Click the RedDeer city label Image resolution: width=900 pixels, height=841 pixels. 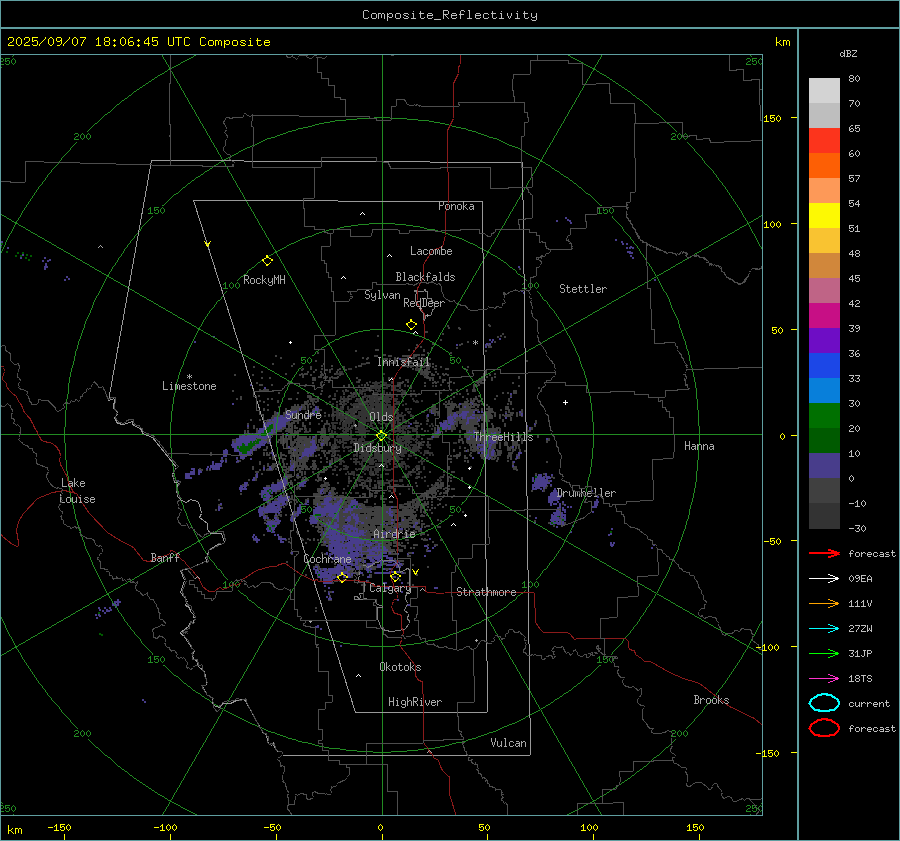coord(424,303)
